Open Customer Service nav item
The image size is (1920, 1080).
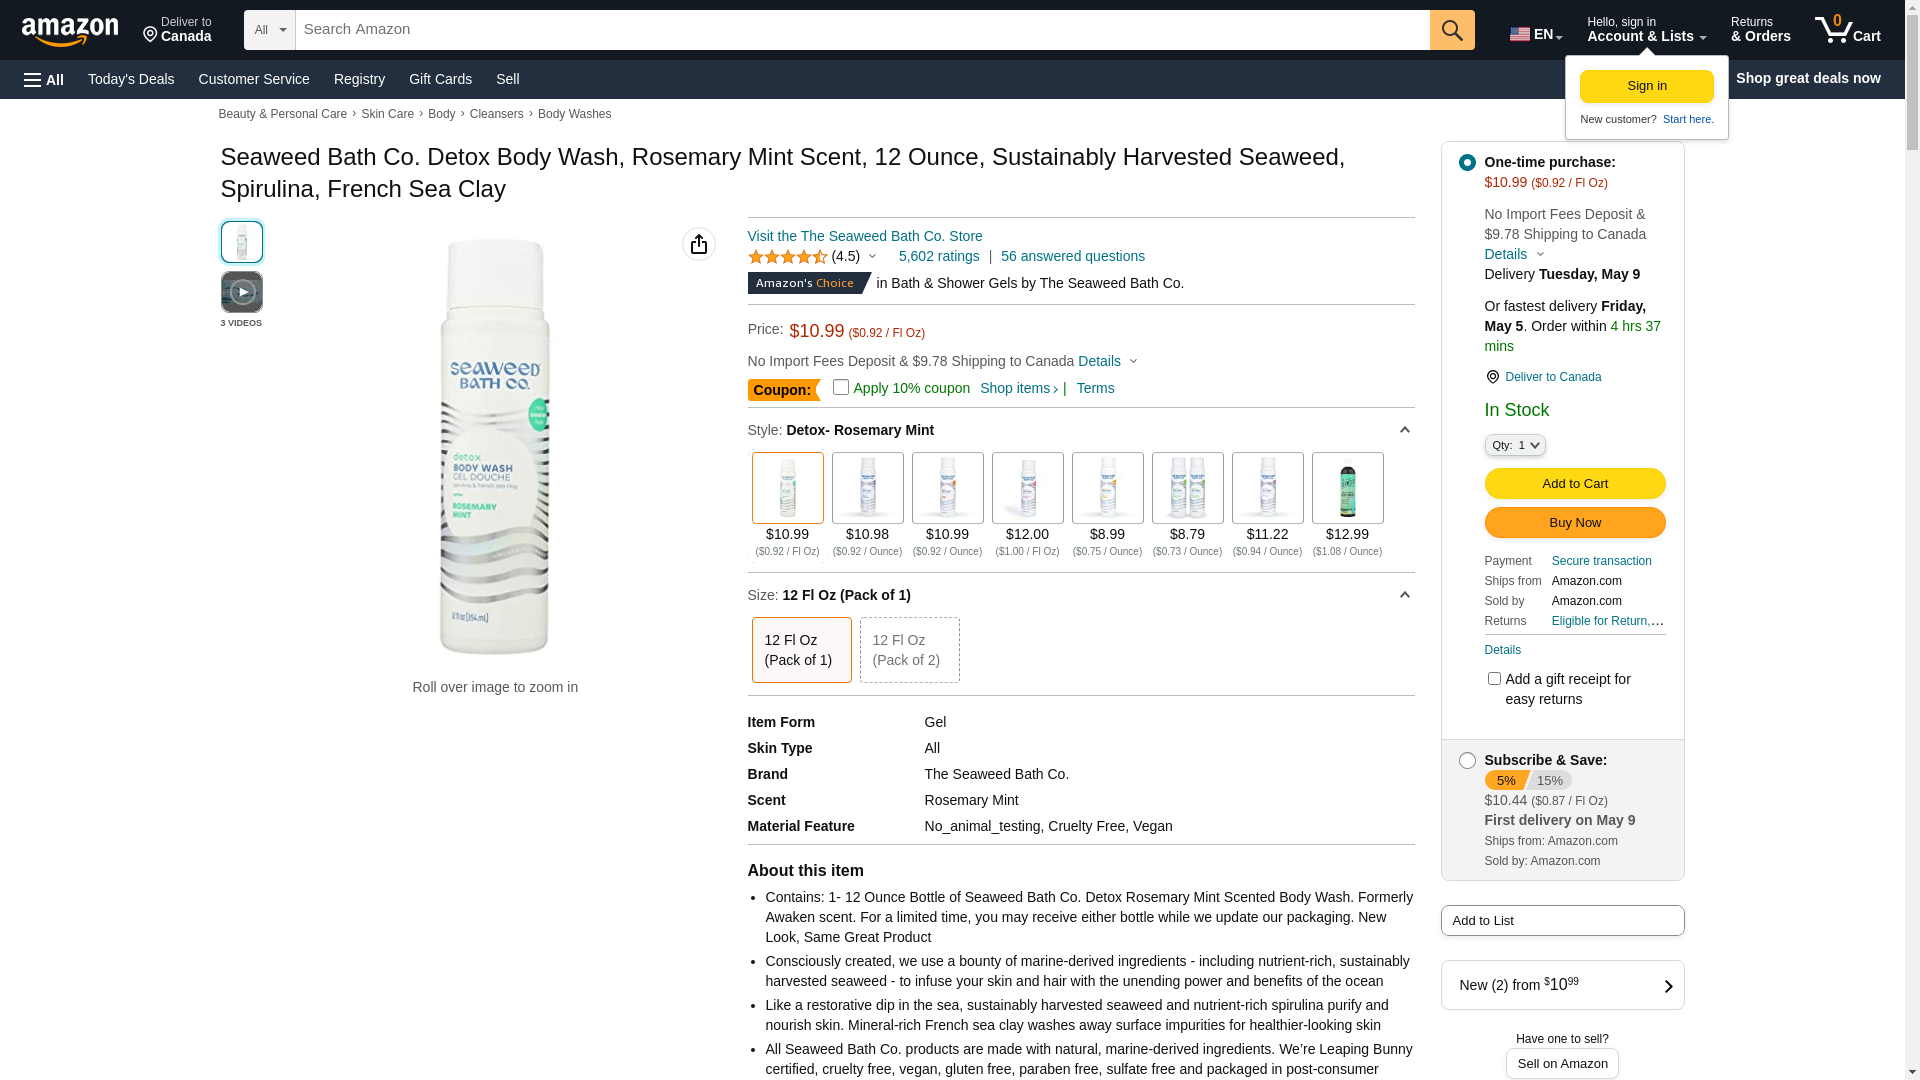254,79
